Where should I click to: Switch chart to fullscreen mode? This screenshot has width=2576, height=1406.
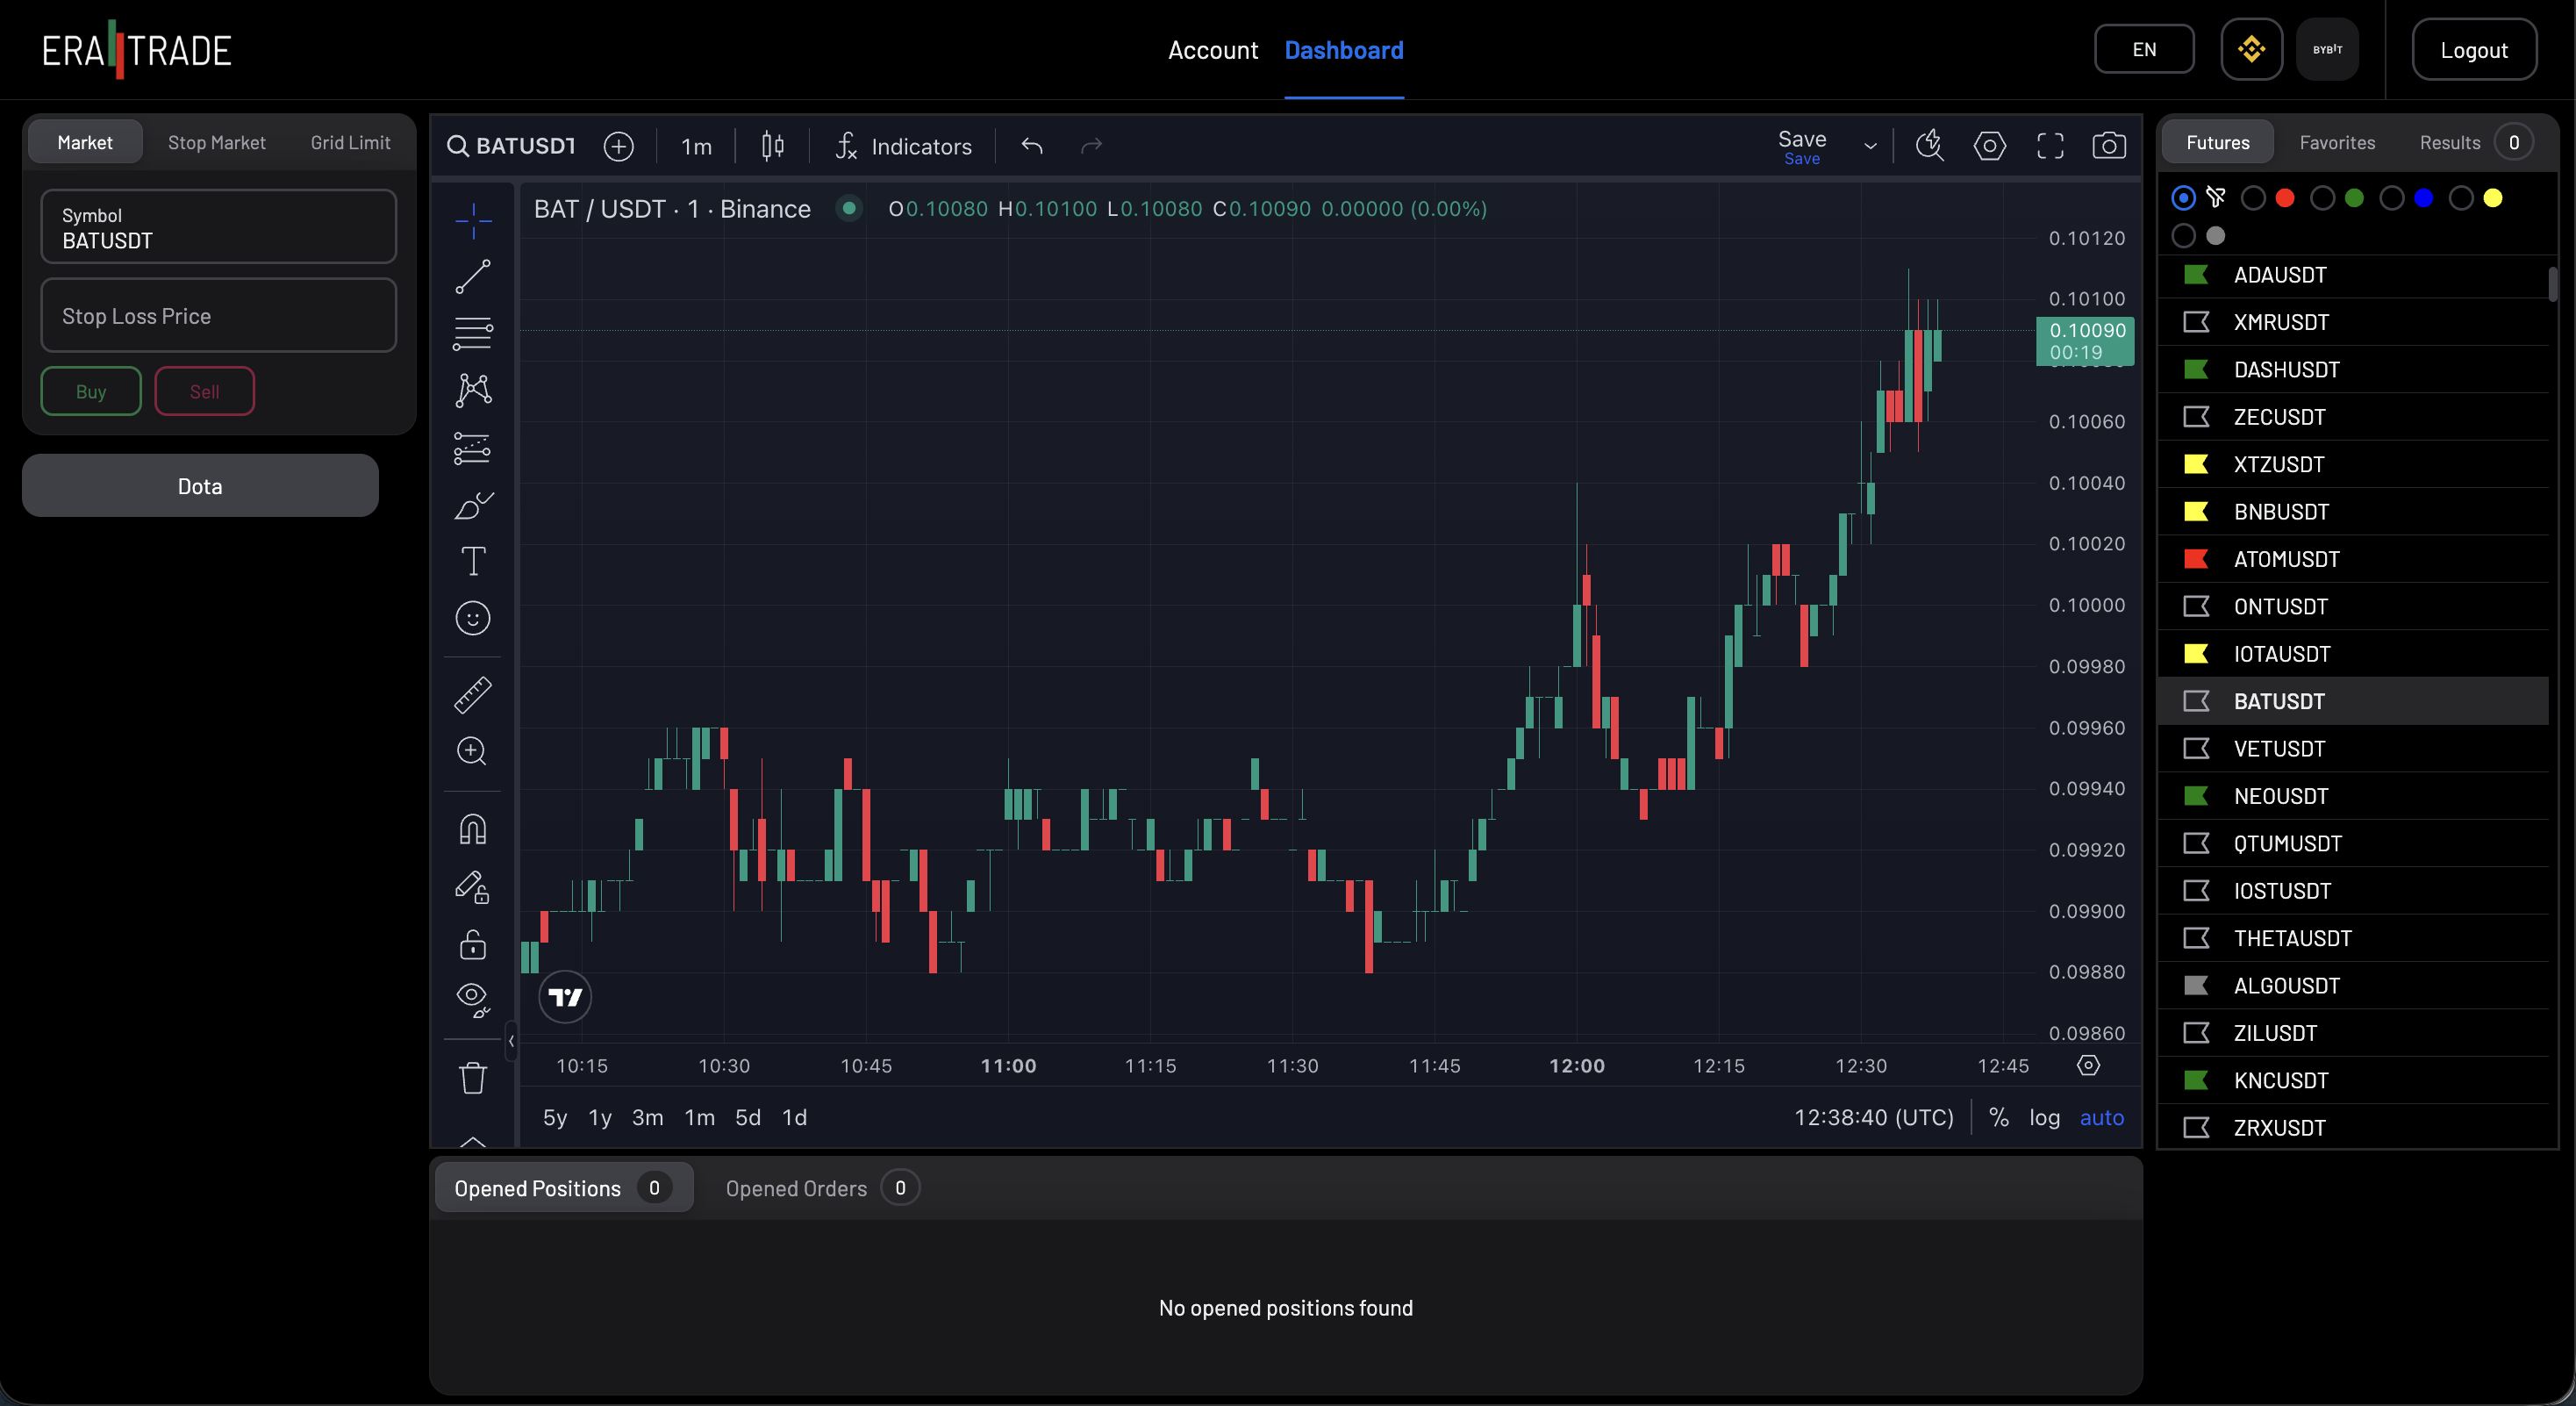click(x=2050, y=146)
